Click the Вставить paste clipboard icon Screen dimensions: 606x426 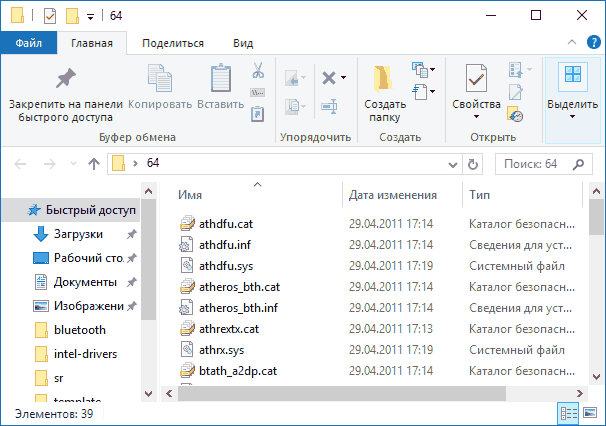pos(221,78)
